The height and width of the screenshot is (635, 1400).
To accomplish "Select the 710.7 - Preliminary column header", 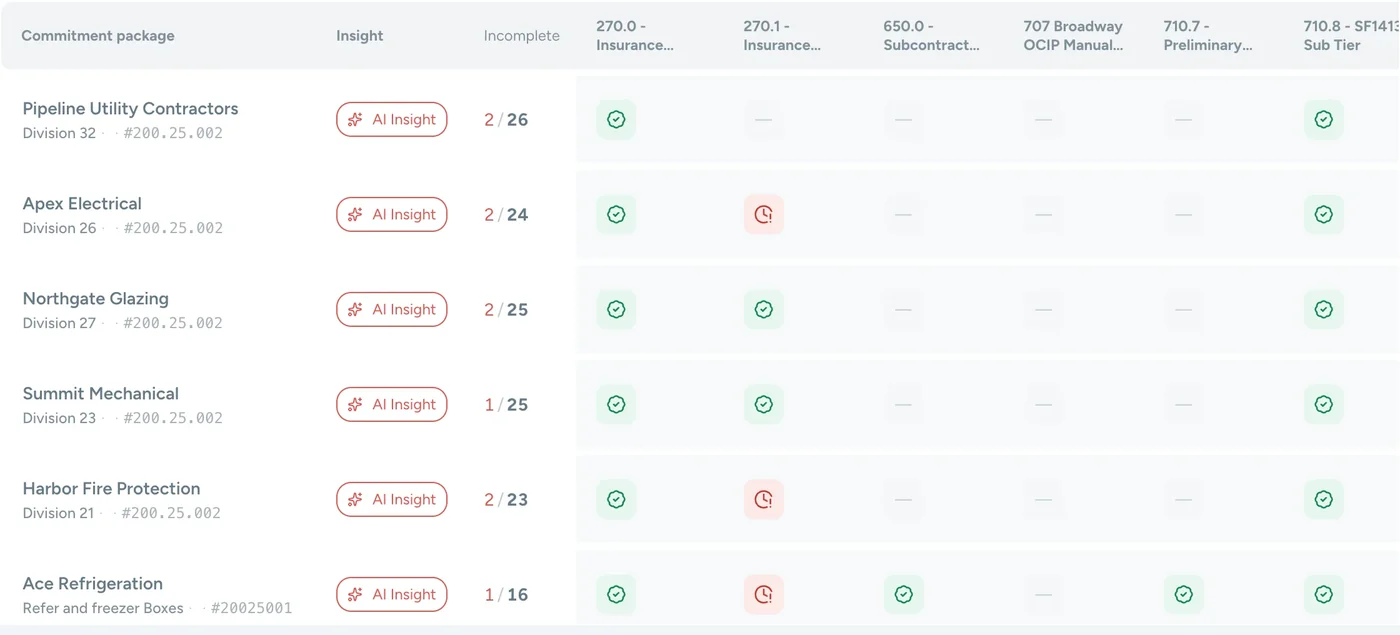I will coord(1208,36).
